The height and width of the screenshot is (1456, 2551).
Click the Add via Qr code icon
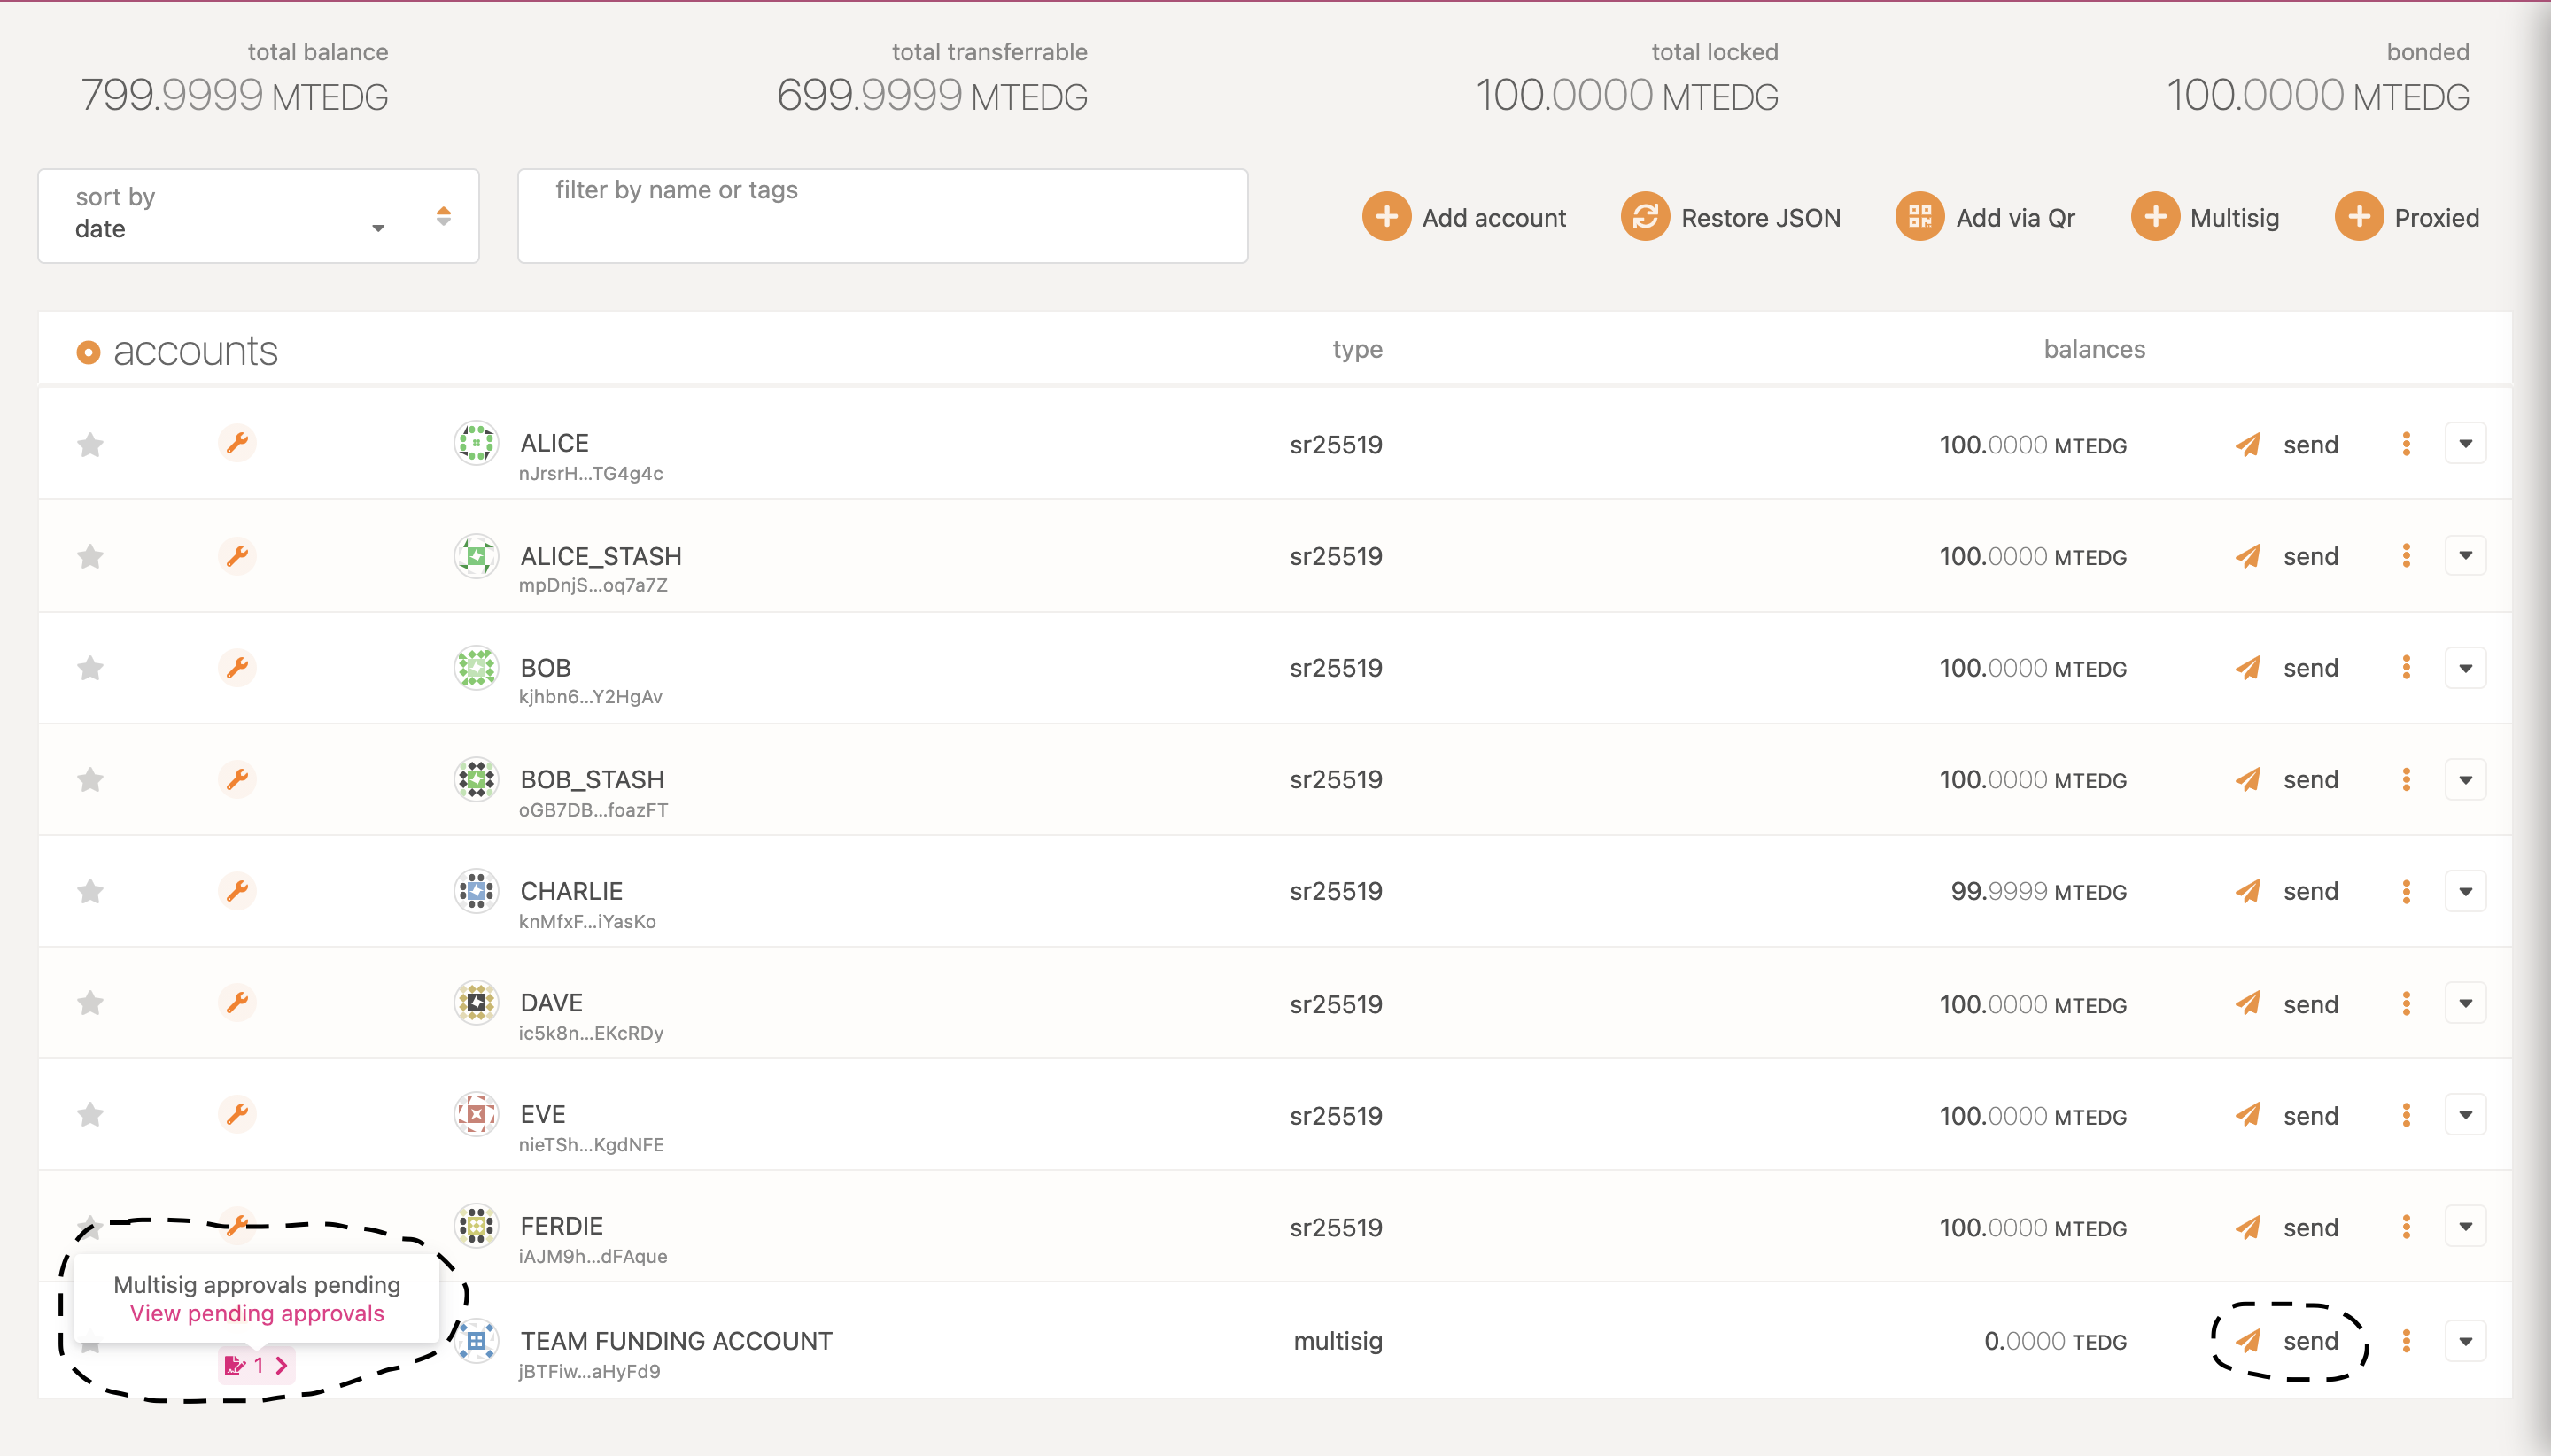(1919, 217)
